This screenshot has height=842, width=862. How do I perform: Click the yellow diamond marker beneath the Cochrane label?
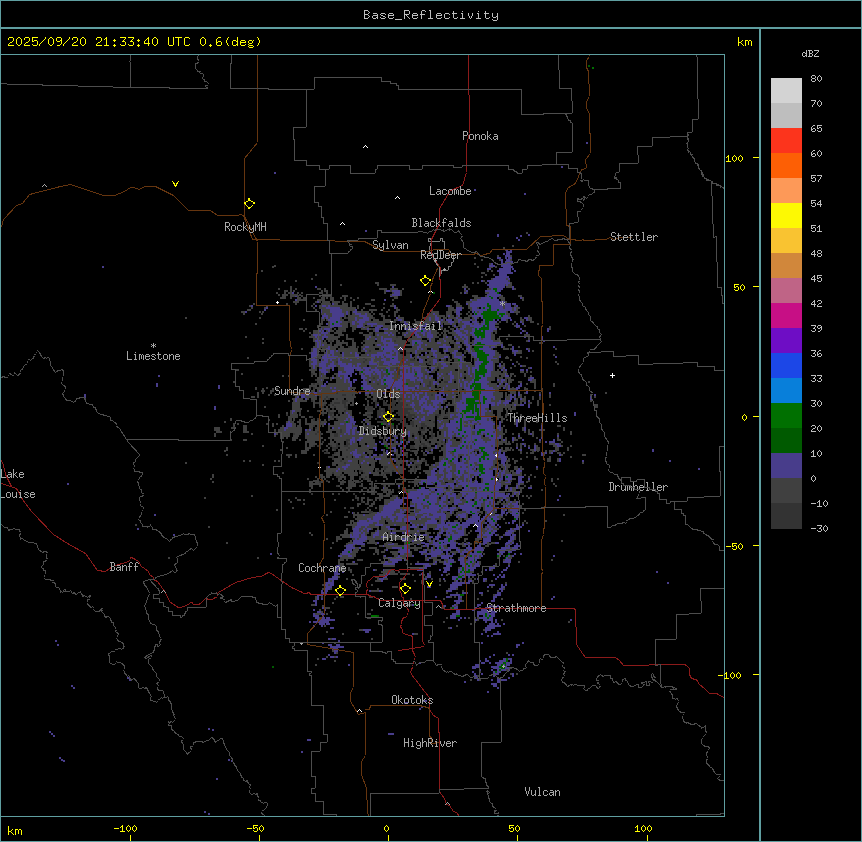click(340, 591)
